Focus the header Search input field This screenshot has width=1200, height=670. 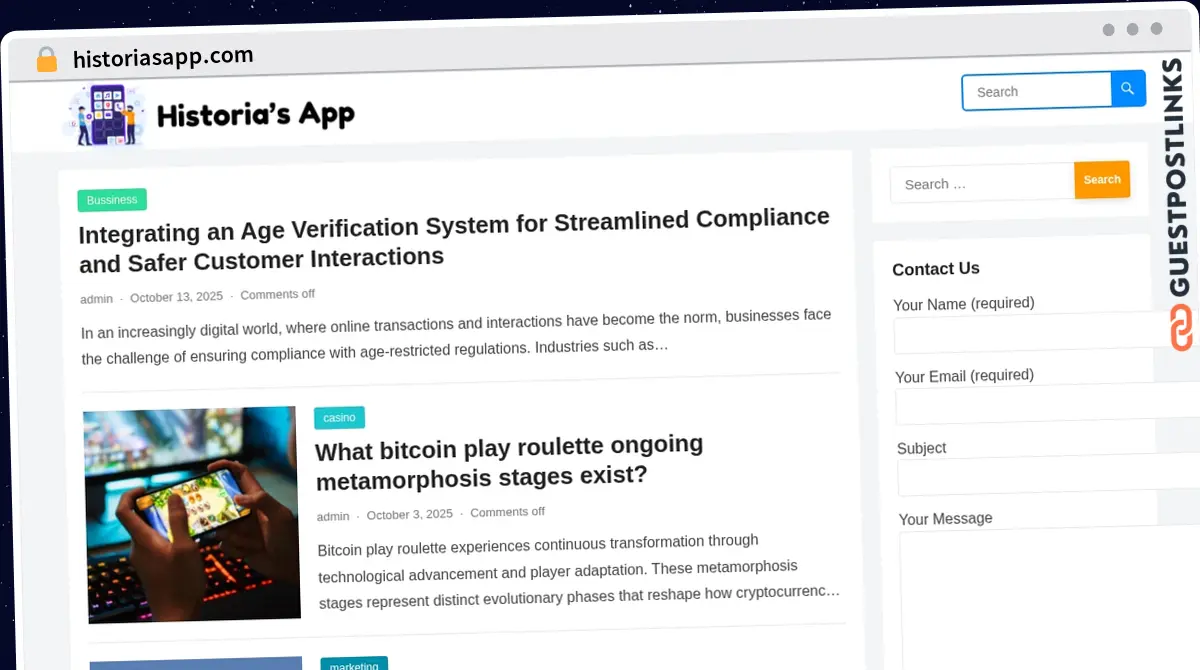pos(1037,91)
